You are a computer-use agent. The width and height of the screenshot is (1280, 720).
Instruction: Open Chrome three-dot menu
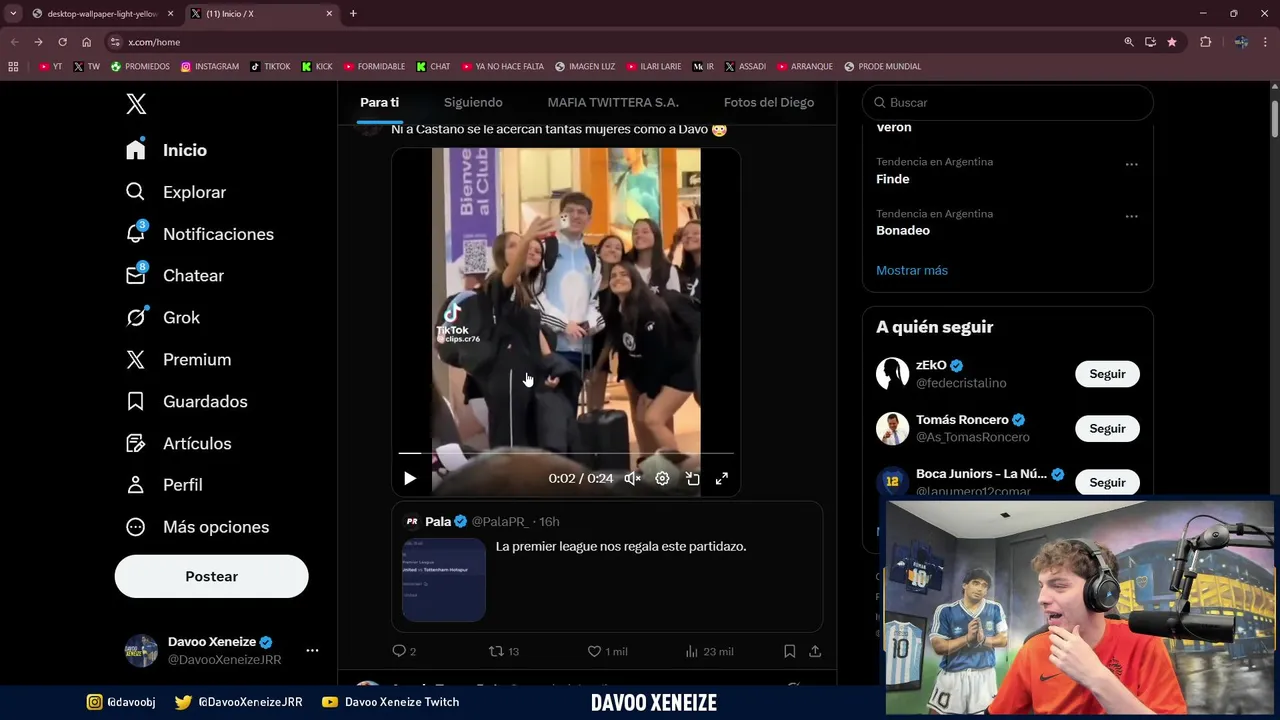coord(1266,42)
